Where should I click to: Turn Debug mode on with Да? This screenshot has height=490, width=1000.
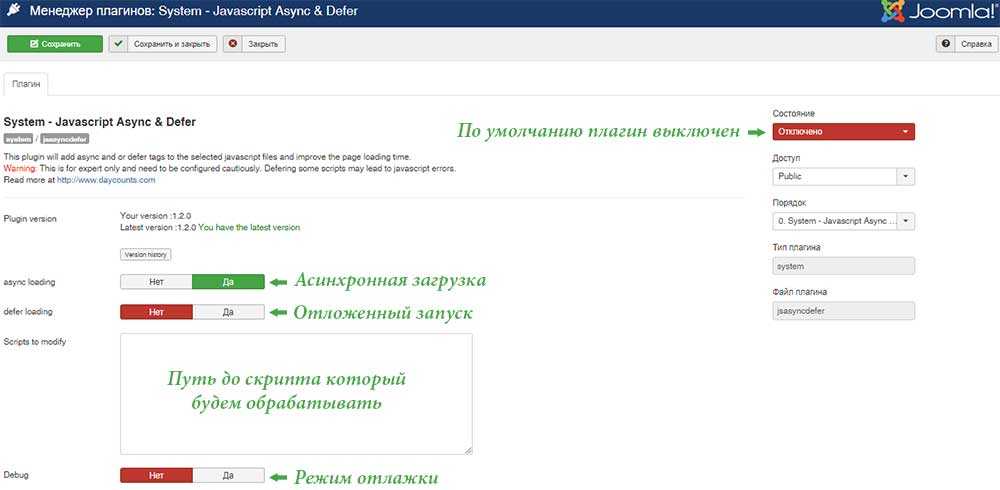click(228, 475)
